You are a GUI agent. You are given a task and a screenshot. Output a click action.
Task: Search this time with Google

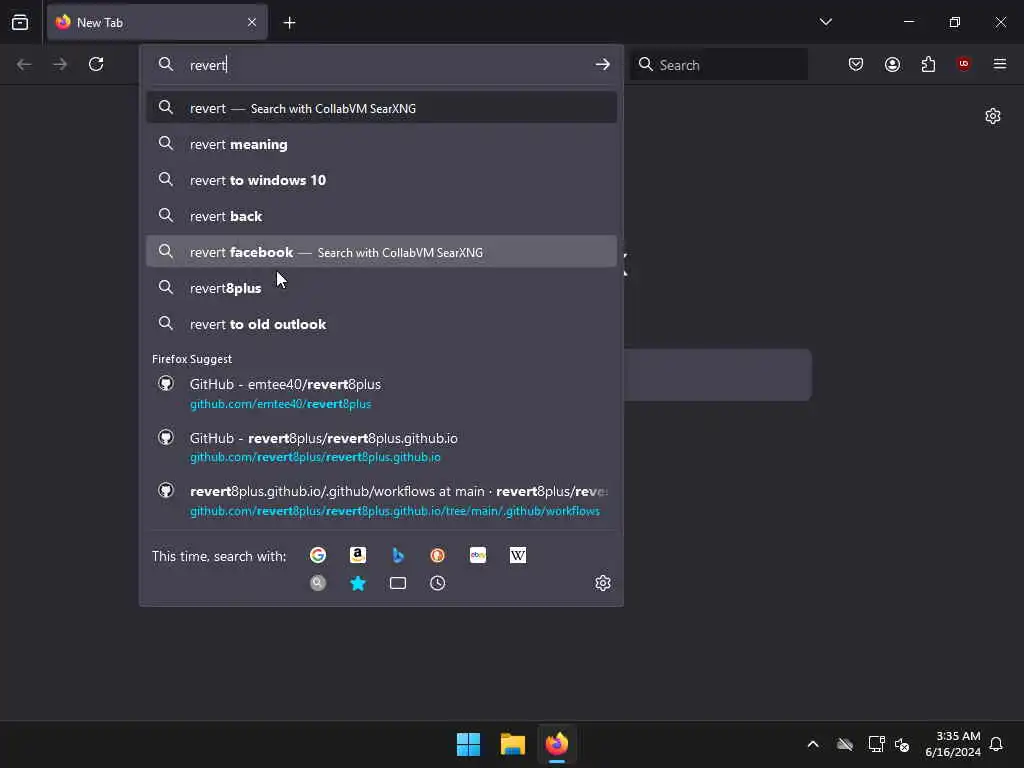(318, 555)
